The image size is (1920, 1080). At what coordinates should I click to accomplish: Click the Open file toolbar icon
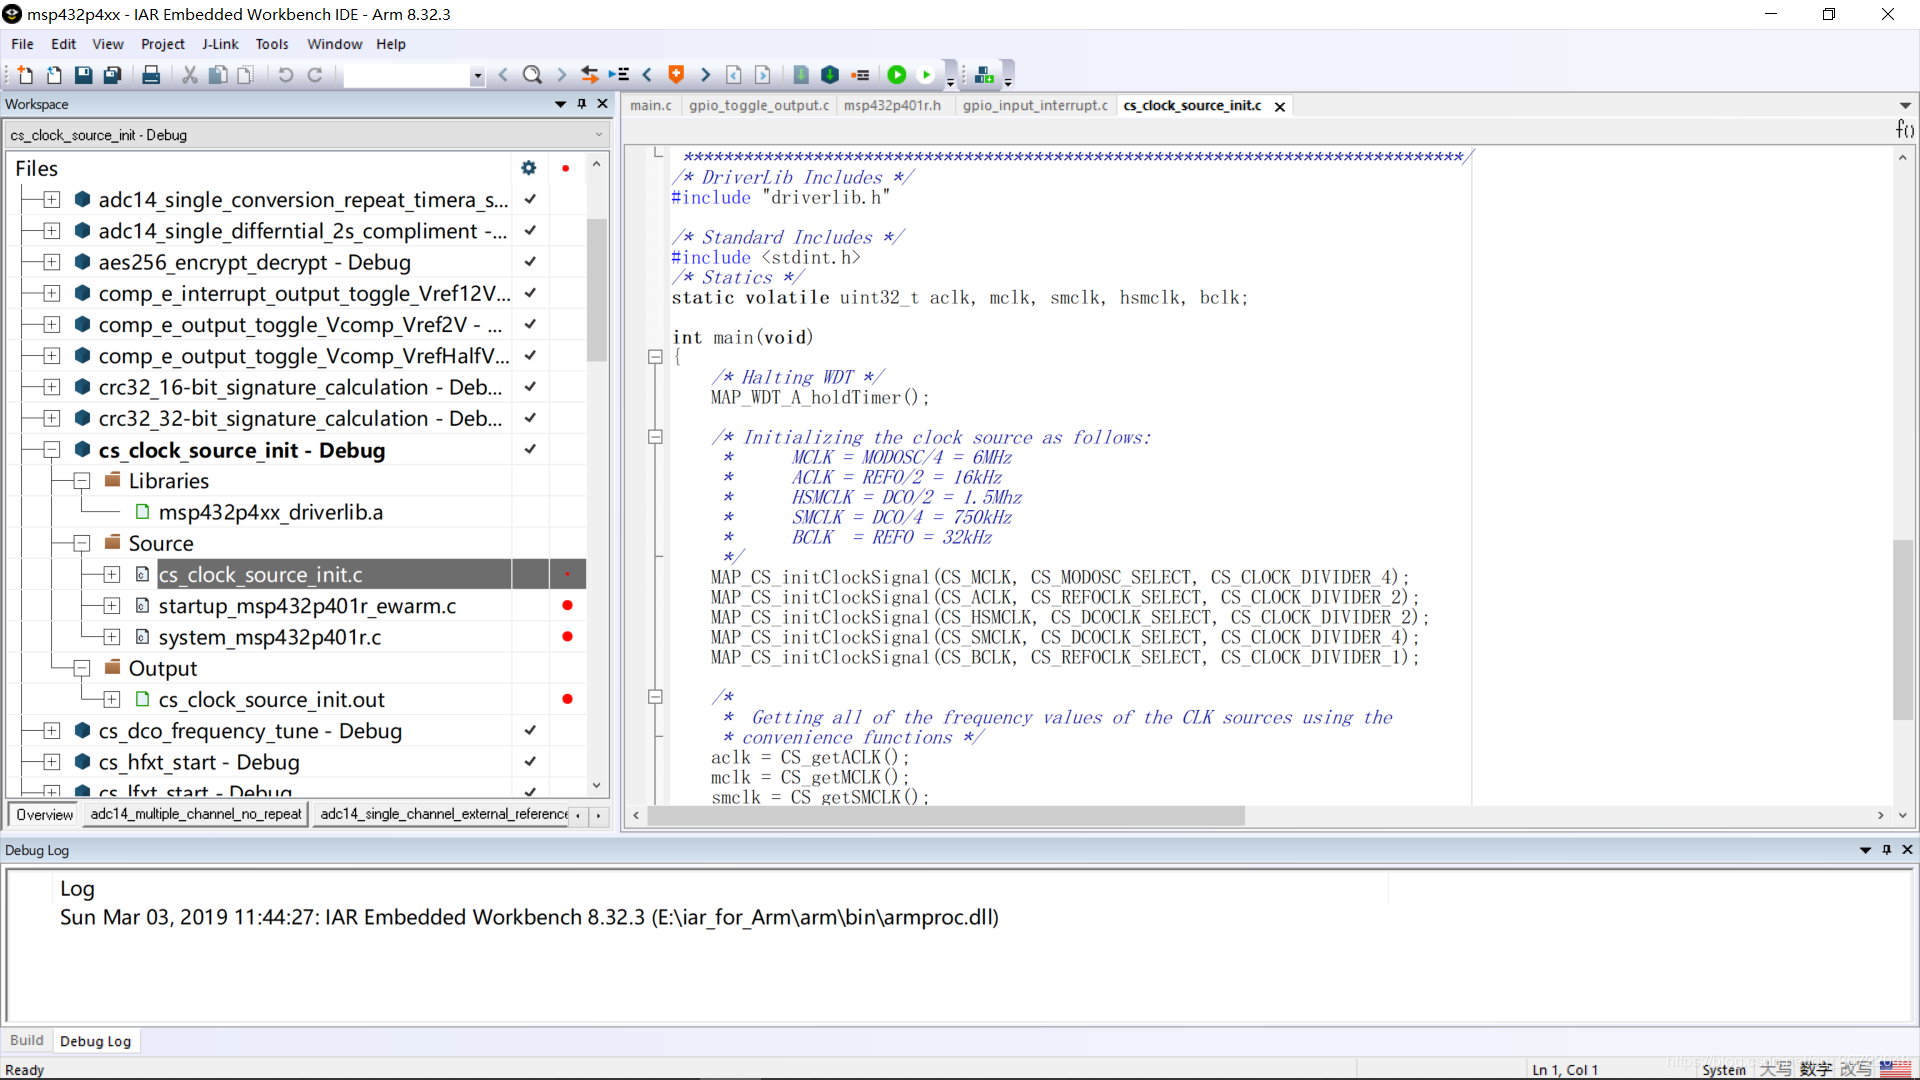click(54, 75)
